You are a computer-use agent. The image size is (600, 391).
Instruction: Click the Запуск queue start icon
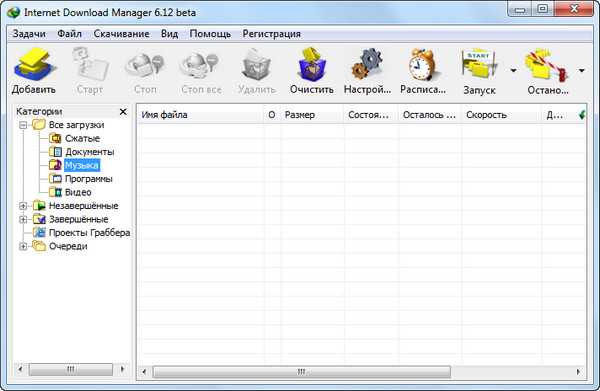pyautogui.click(x=479, y=64)
